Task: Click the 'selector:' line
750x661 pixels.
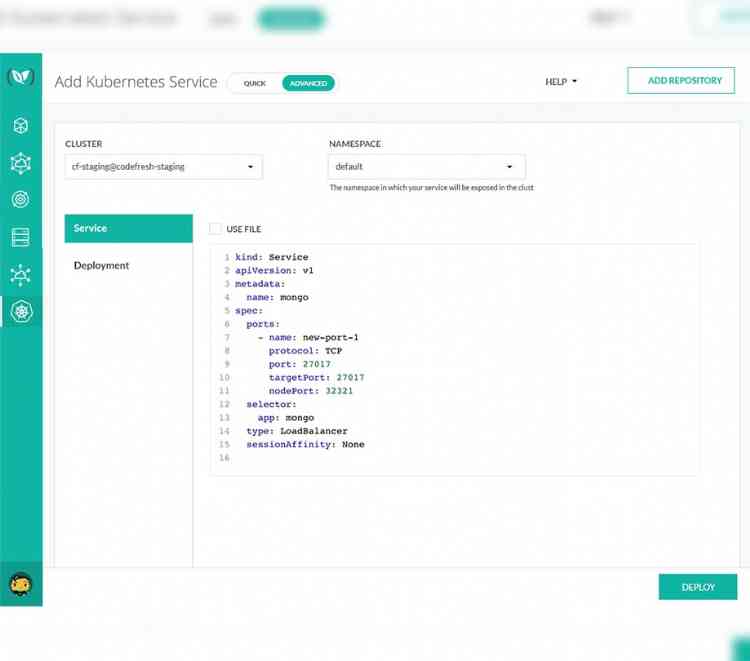Action: (271, 405)
